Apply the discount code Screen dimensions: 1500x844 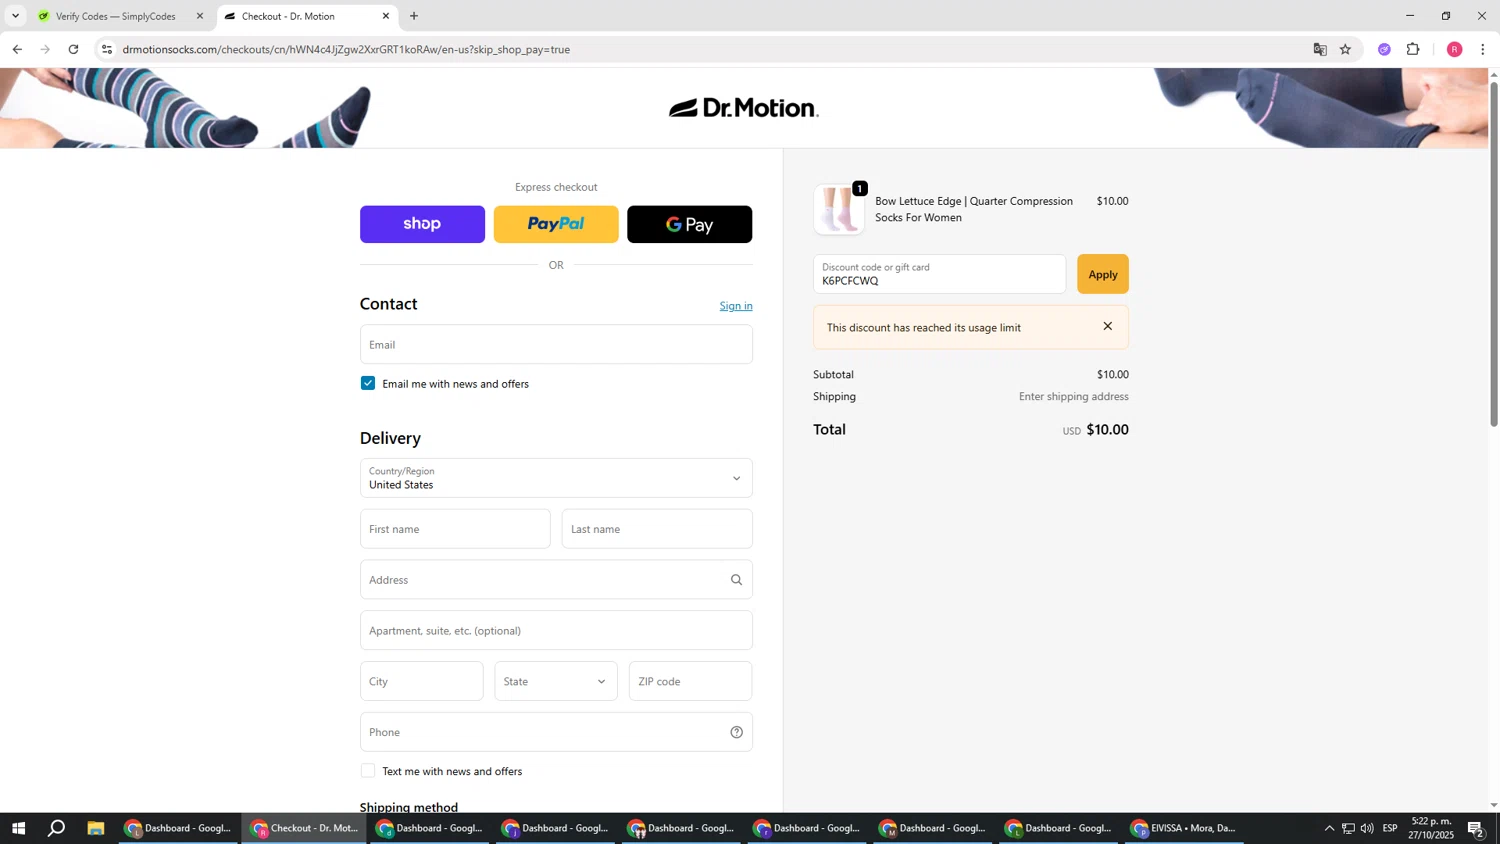(x=1103, y=274)
